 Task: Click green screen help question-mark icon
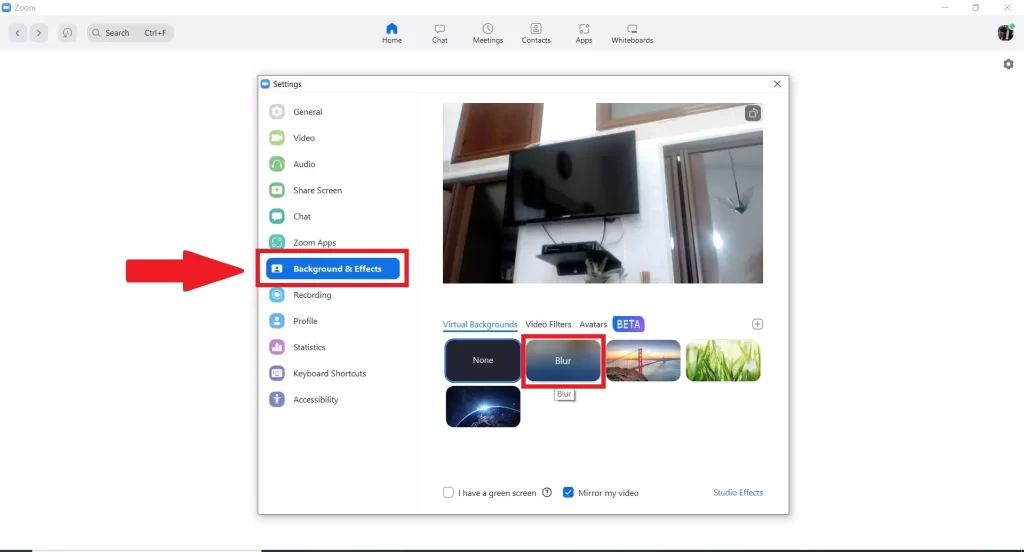(547, 493)
